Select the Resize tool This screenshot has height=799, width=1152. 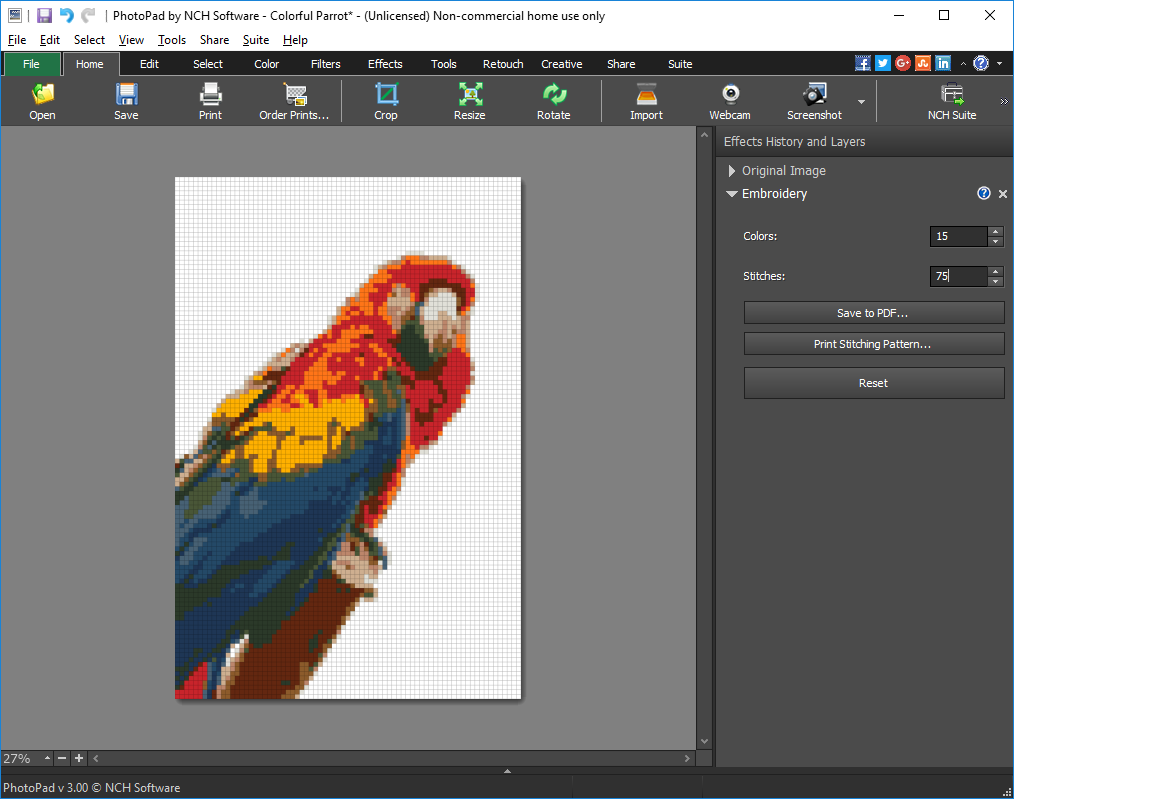coord(469,100)
